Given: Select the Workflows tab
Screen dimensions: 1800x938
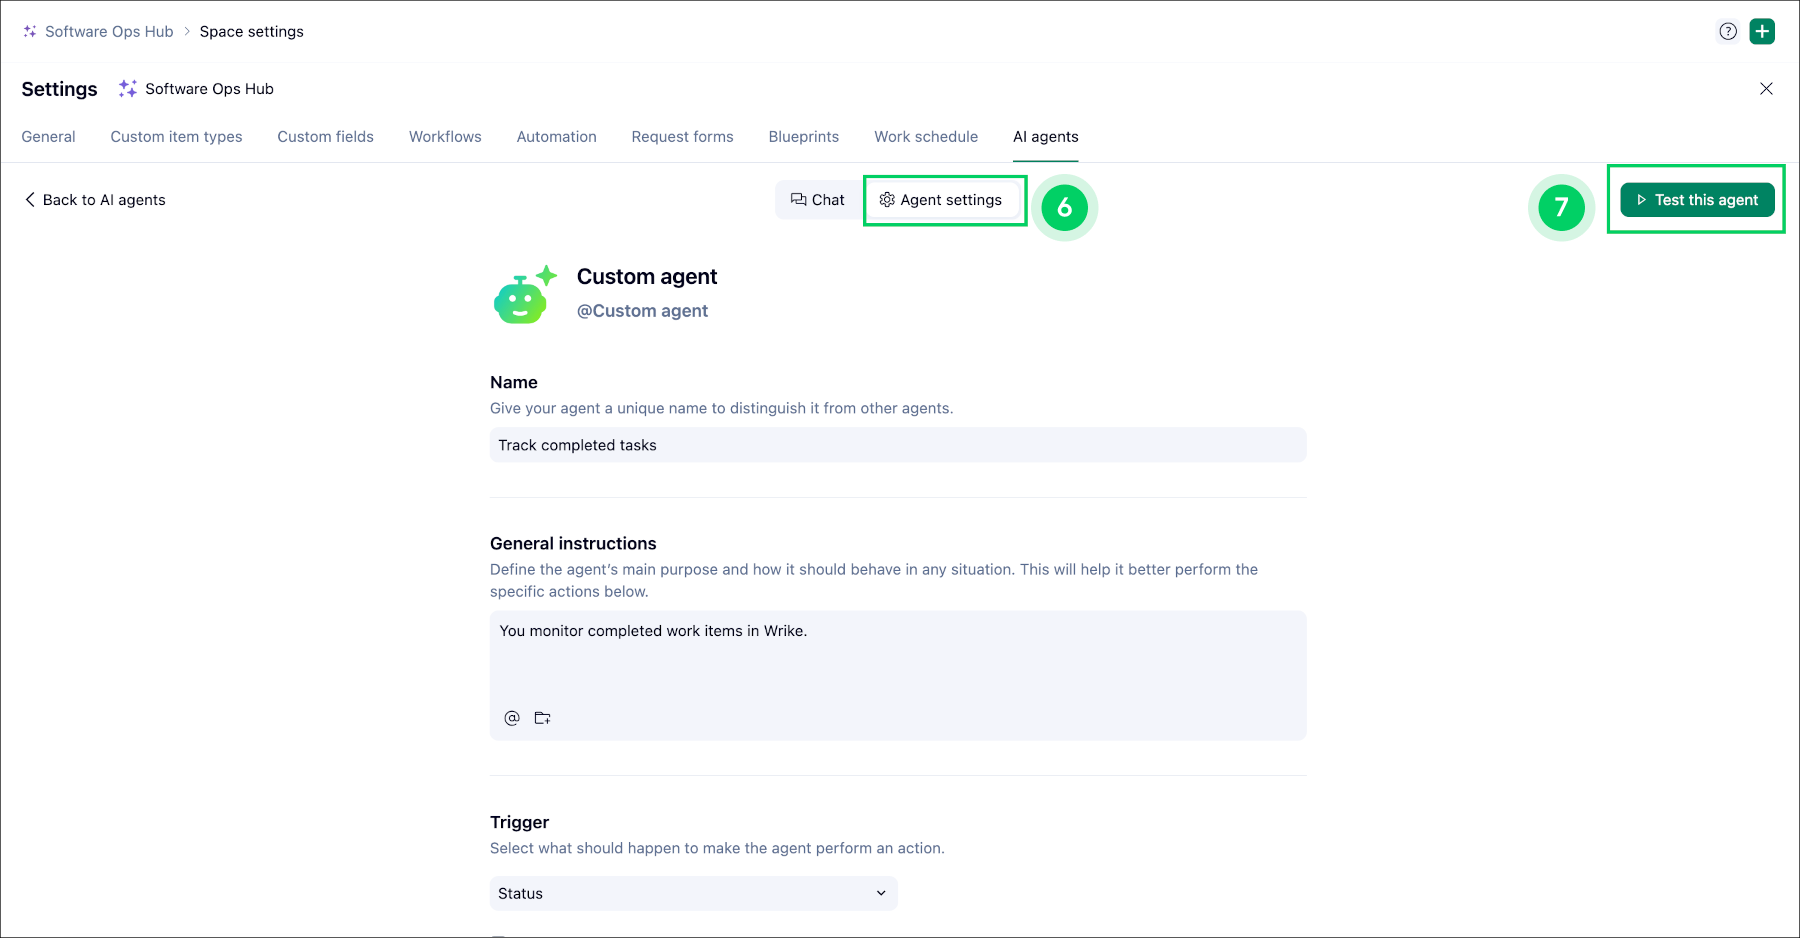Looking at the screenshot, I should (x=445, y=137).
